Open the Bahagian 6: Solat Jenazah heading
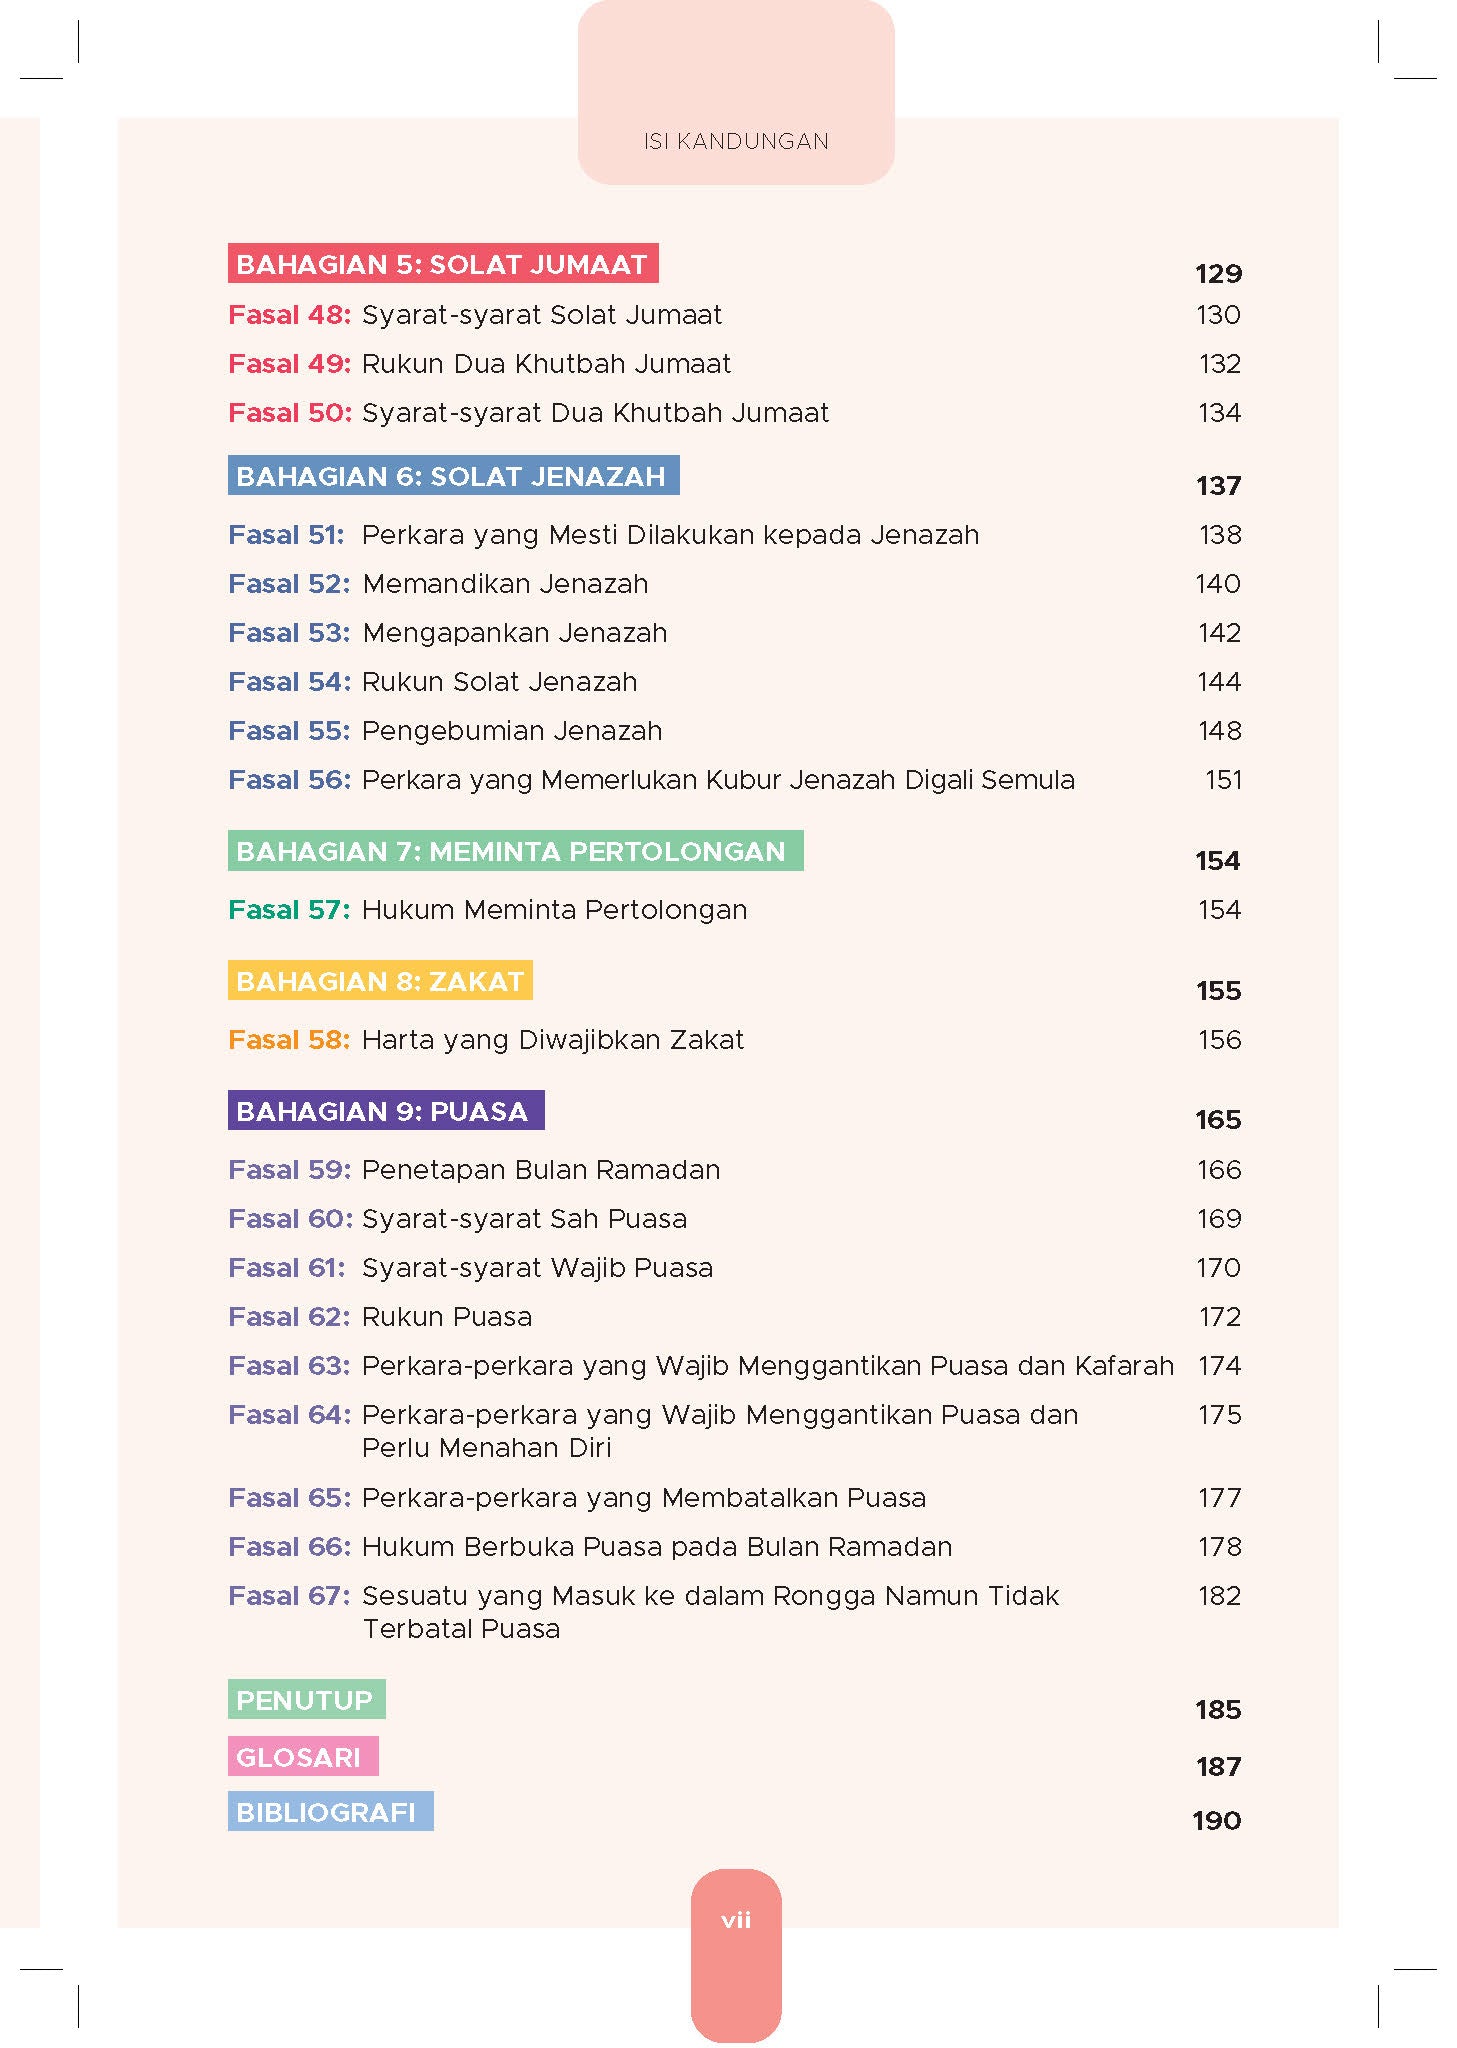1457x2048 pixels. click(452, 476)
